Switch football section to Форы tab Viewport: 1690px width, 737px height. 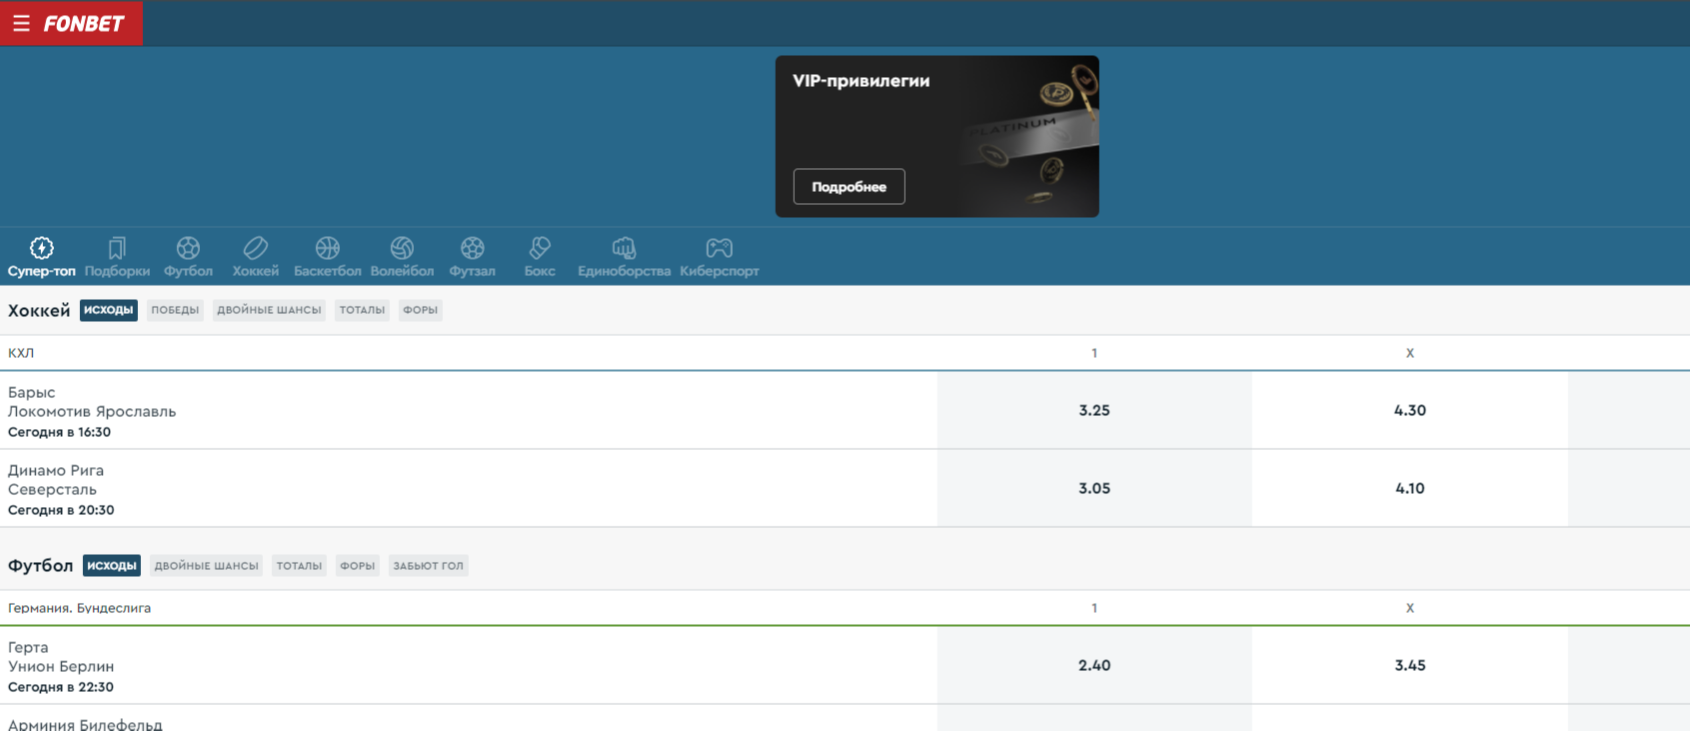pyautogui.click(x=357, y=565)
